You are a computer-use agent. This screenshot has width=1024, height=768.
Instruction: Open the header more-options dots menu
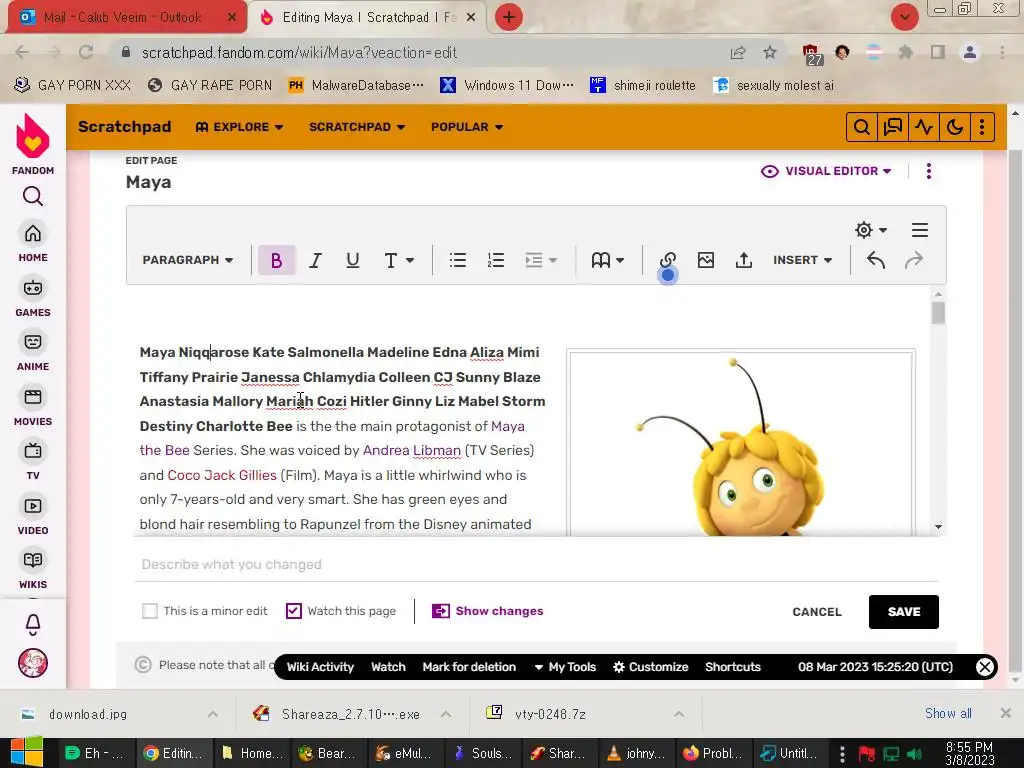(982, 127)
